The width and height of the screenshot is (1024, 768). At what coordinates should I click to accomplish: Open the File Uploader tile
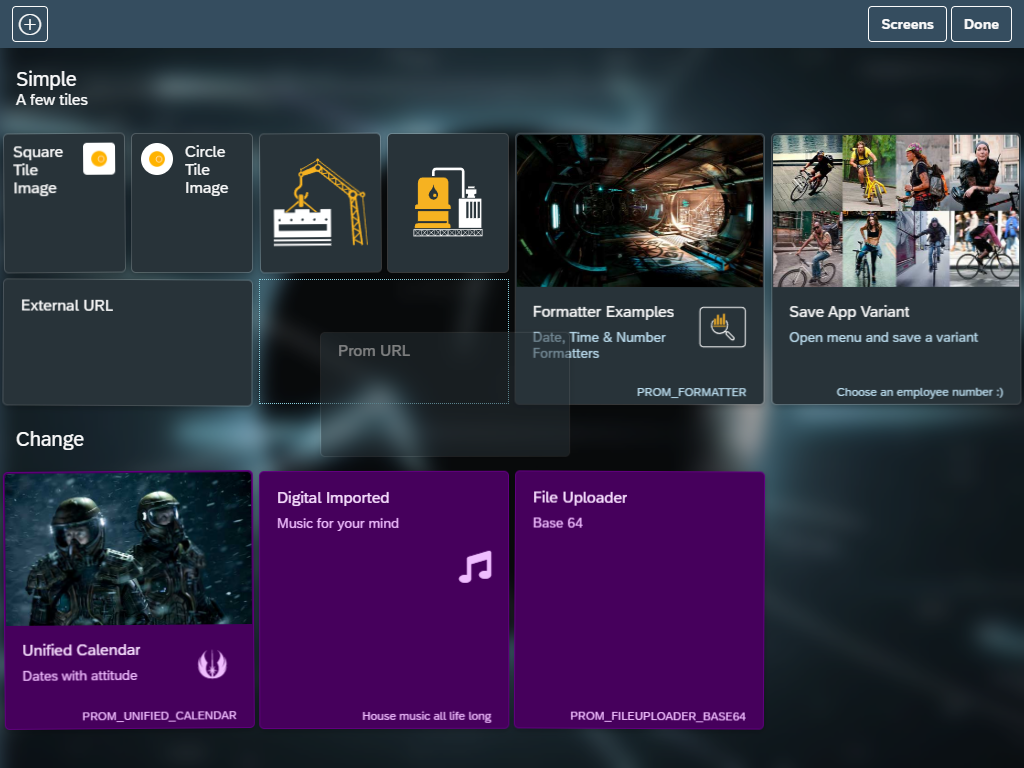coord(639,600)
